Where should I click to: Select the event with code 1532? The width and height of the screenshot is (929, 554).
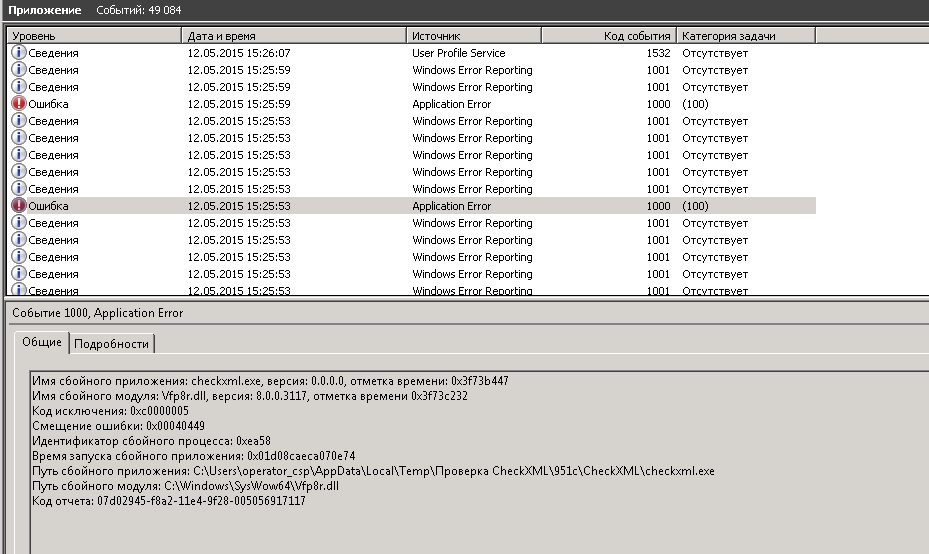point(658,53)
